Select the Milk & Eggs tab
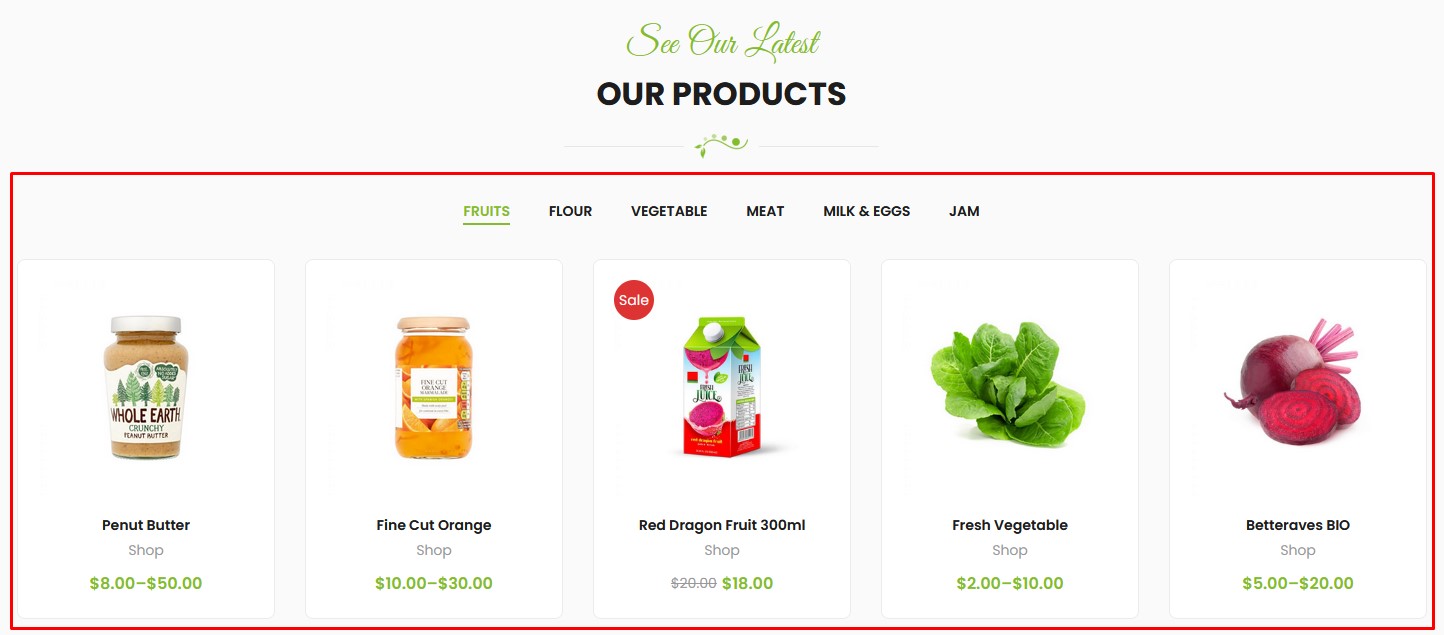Screen dimensions: 1444x635 pos(866,211)
